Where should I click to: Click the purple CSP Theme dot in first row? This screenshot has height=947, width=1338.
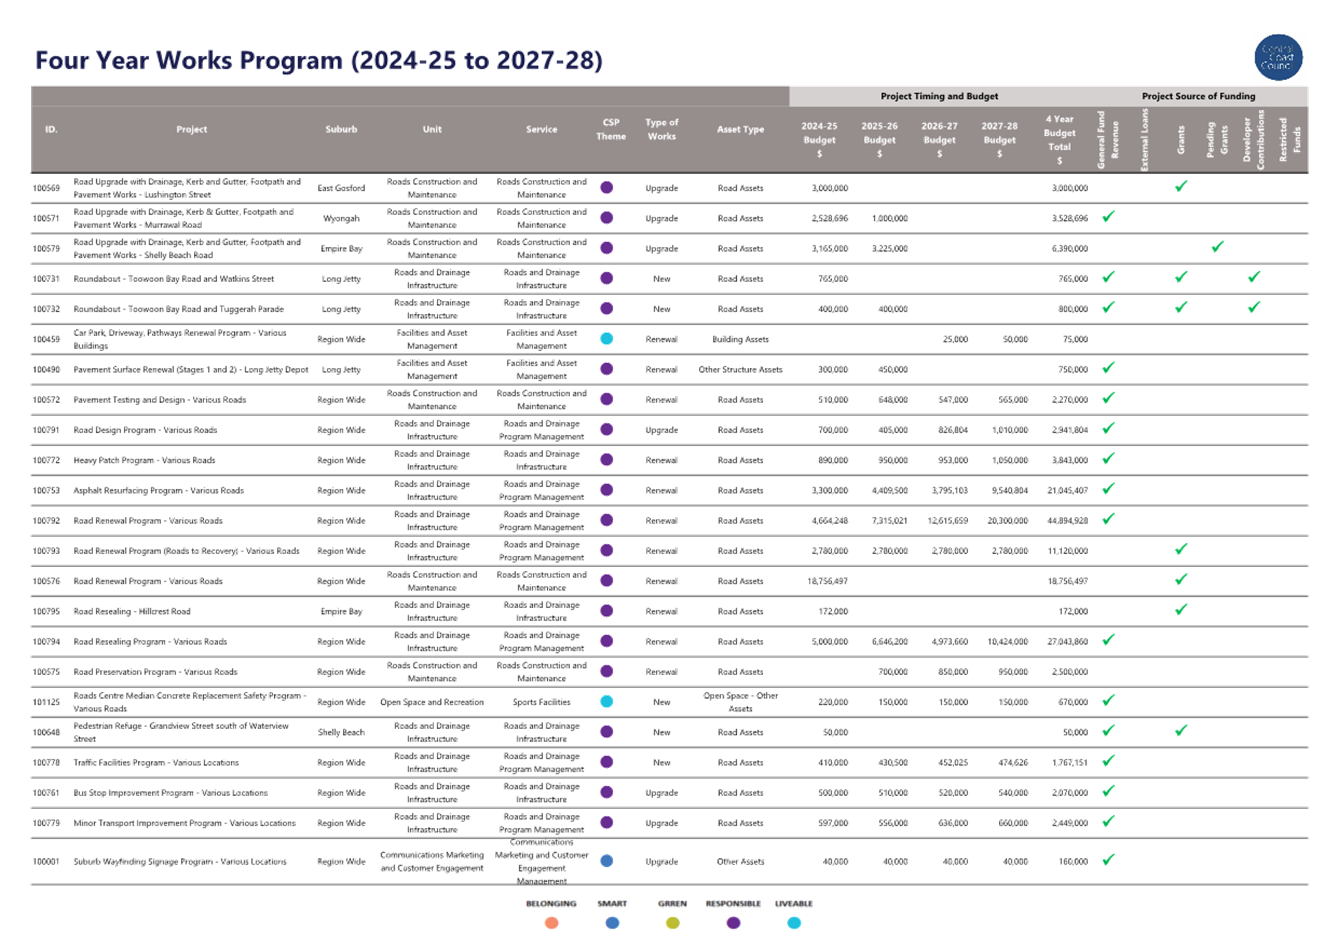point(606,187)
